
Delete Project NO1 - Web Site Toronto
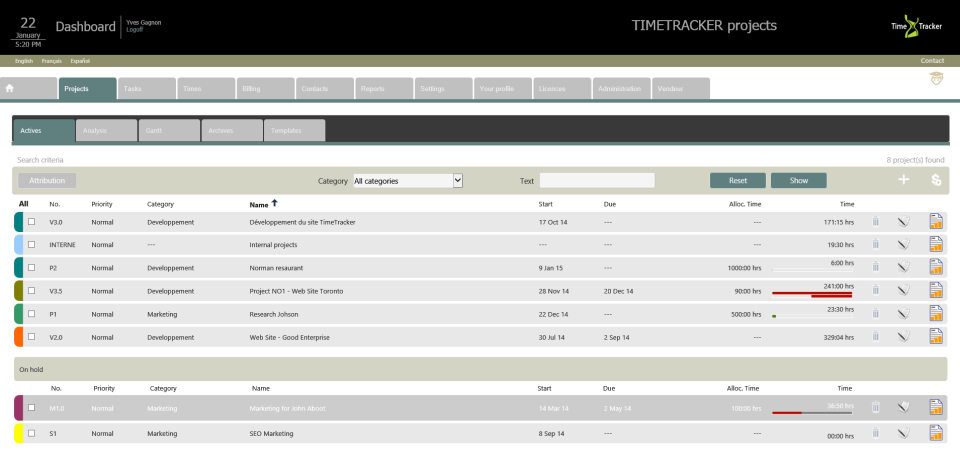click(x=876, y=290)
